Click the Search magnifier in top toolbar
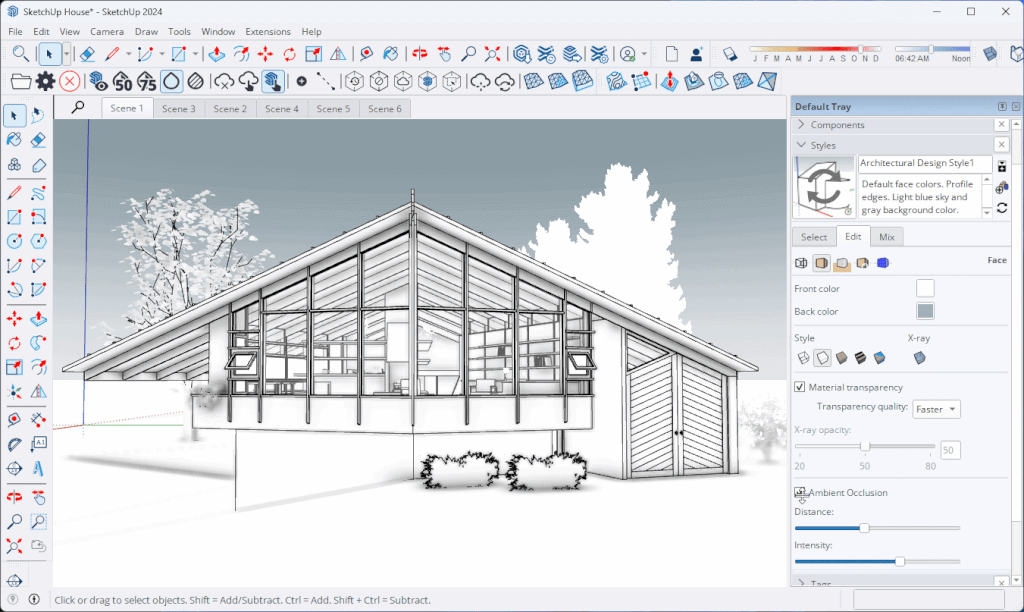 (x=20, y=54)
